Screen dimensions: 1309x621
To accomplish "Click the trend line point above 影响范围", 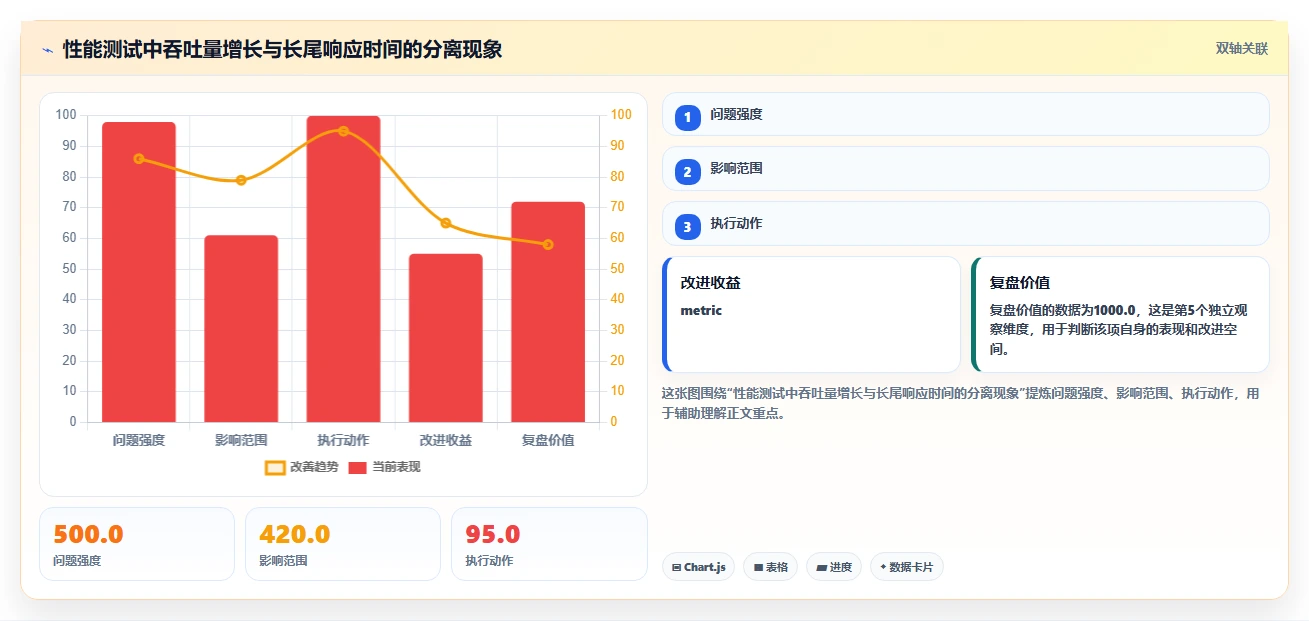I will click(x=241, y=180).
